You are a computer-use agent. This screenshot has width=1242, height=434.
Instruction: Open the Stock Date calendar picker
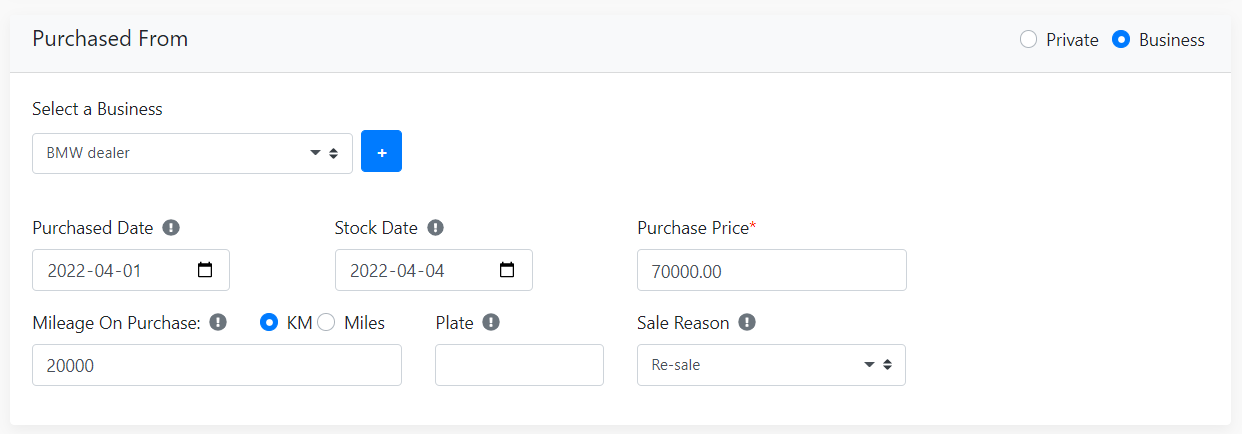point(507,270)
